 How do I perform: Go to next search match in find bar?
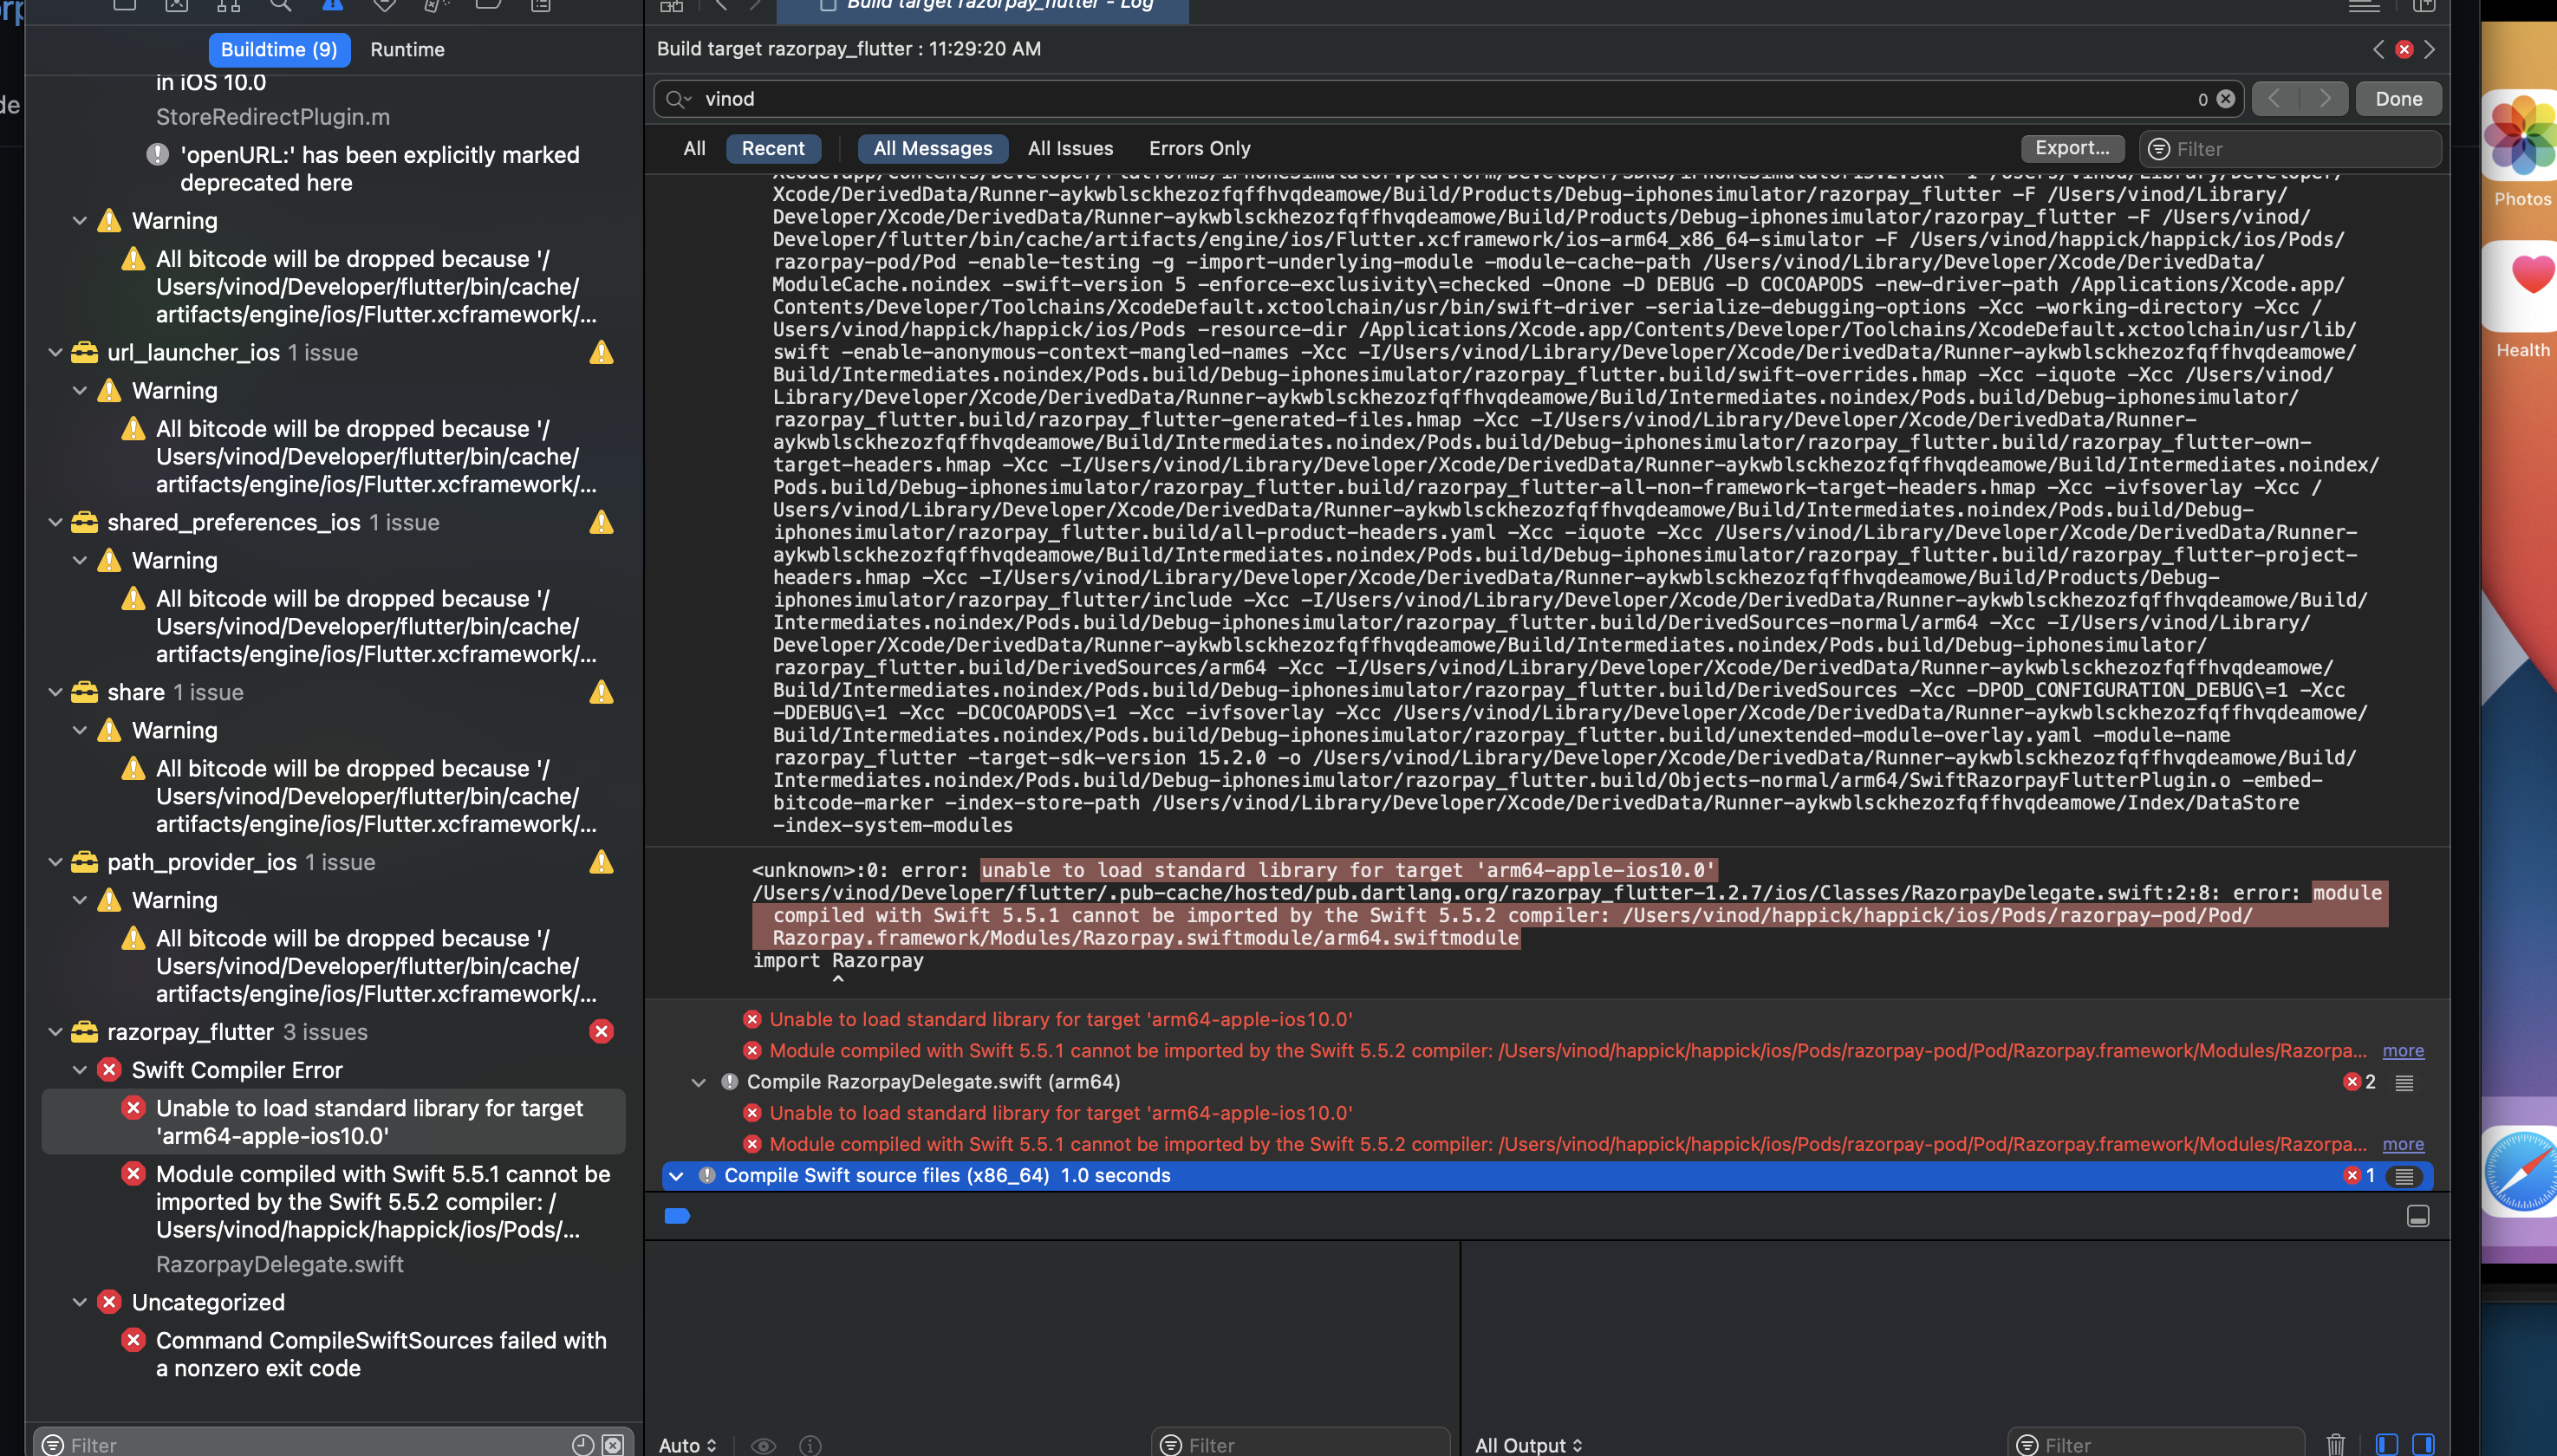[2324, 99]
